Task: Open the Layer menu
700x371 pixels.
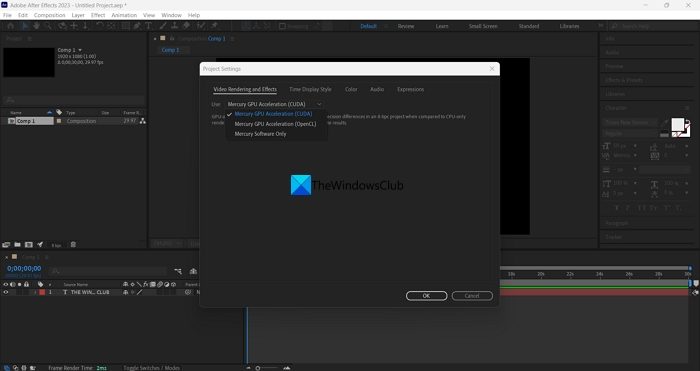Action: (78, 15)
